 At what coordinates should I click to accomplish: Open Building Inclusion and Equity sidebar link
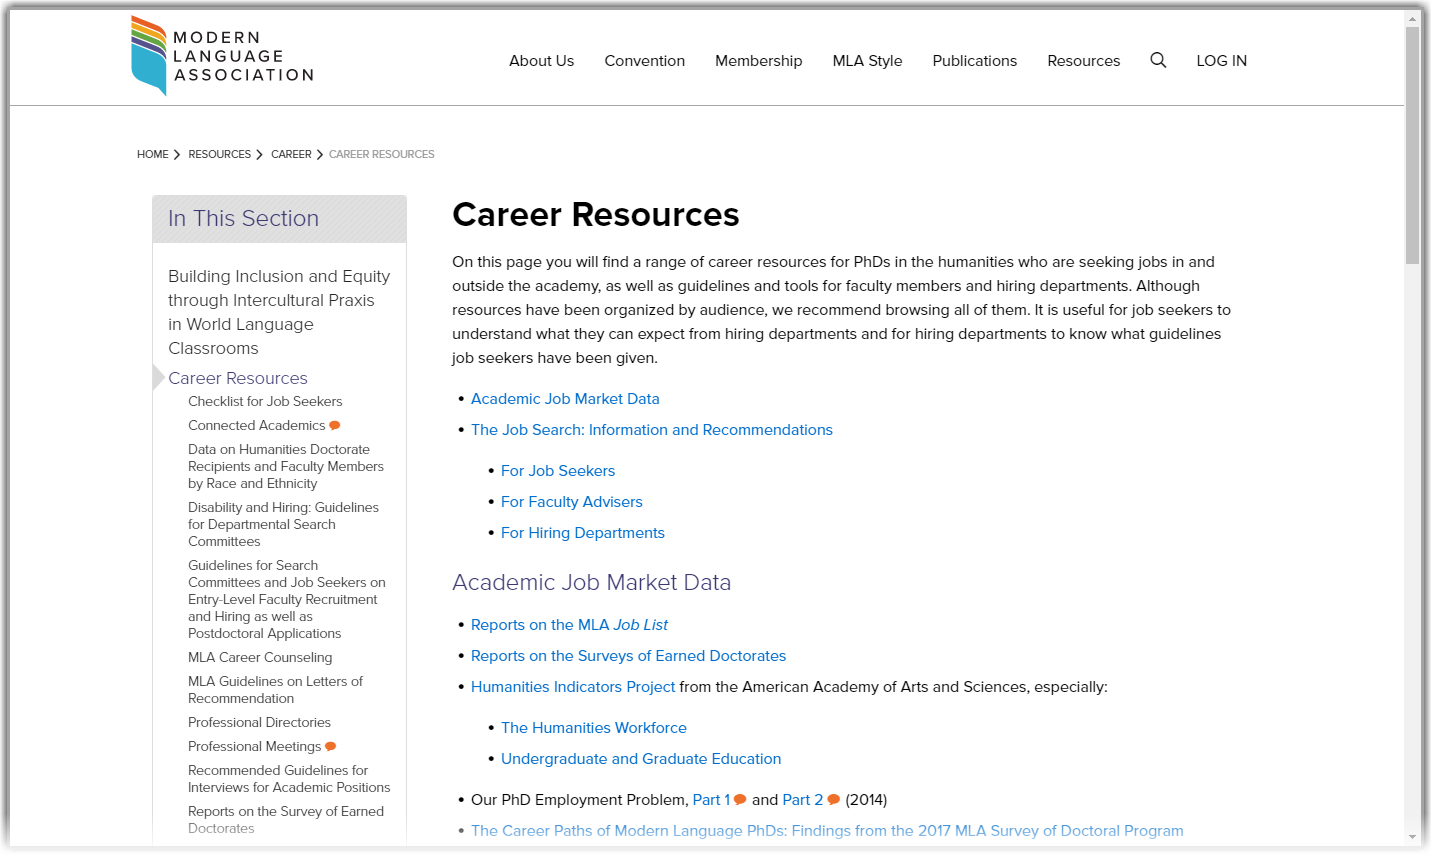pyautogui.click(x=279, y=312)
